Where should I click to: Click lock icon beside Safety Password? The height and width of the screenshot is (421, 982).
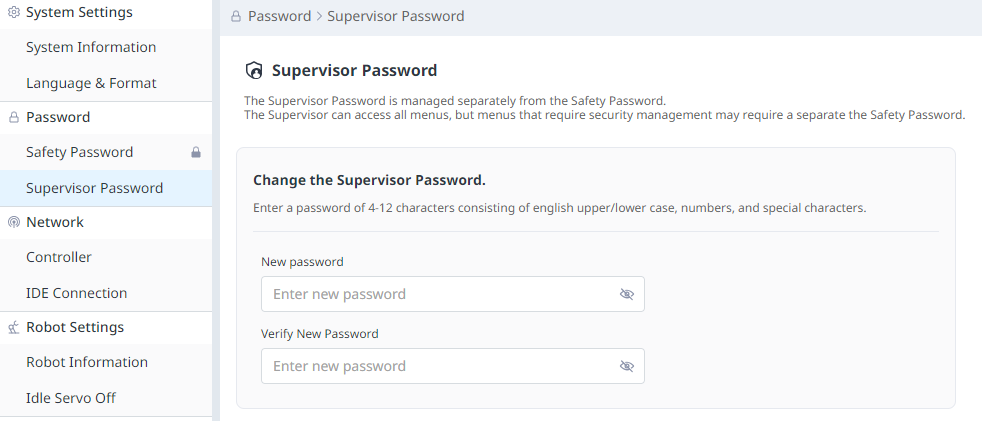196,153
